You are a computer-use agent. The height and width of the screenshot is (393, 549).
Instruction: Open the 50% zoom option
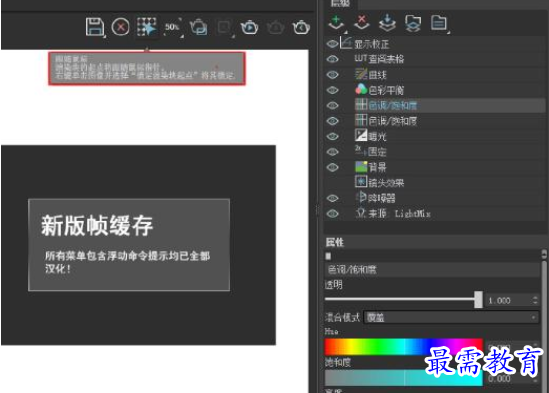coord(173,27)
